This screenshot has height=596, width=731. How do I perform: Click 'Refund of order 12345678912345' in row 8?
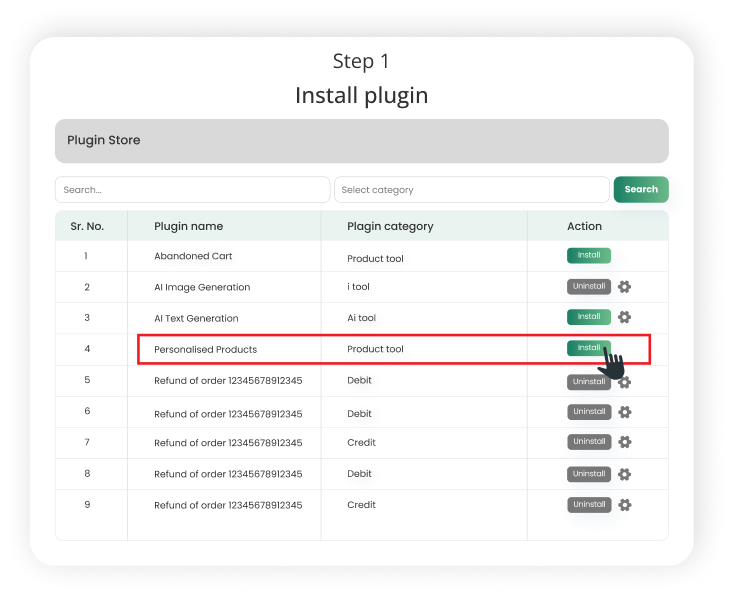(228, 474)
